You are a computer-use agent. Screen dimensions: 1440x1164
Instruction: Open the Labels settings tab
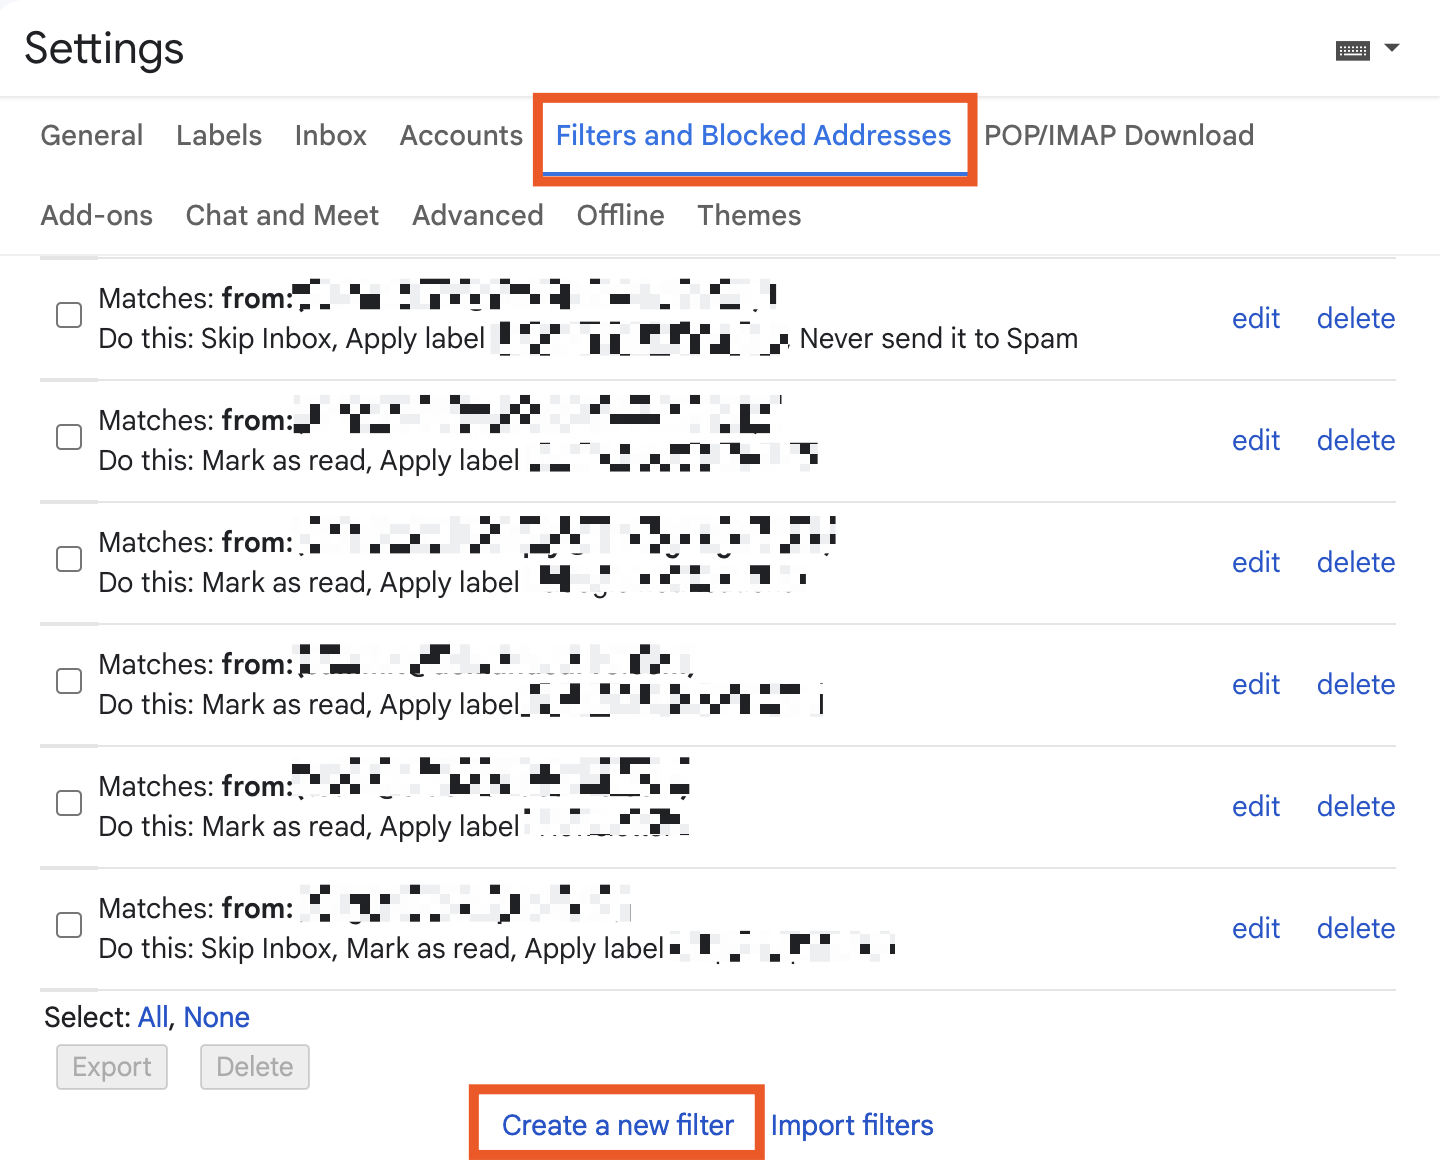pos(218,135)
